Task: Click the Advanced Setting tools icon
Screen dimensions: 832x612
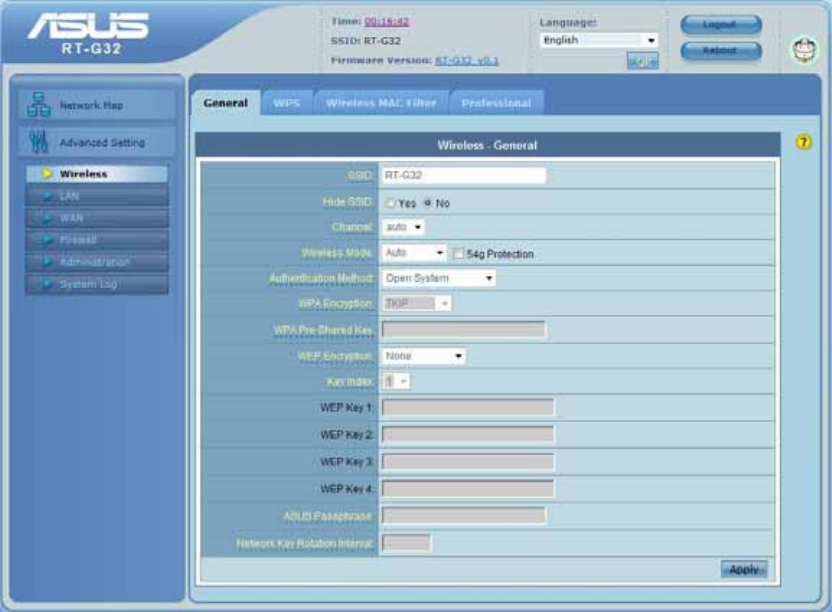Action: click(39, 142)
